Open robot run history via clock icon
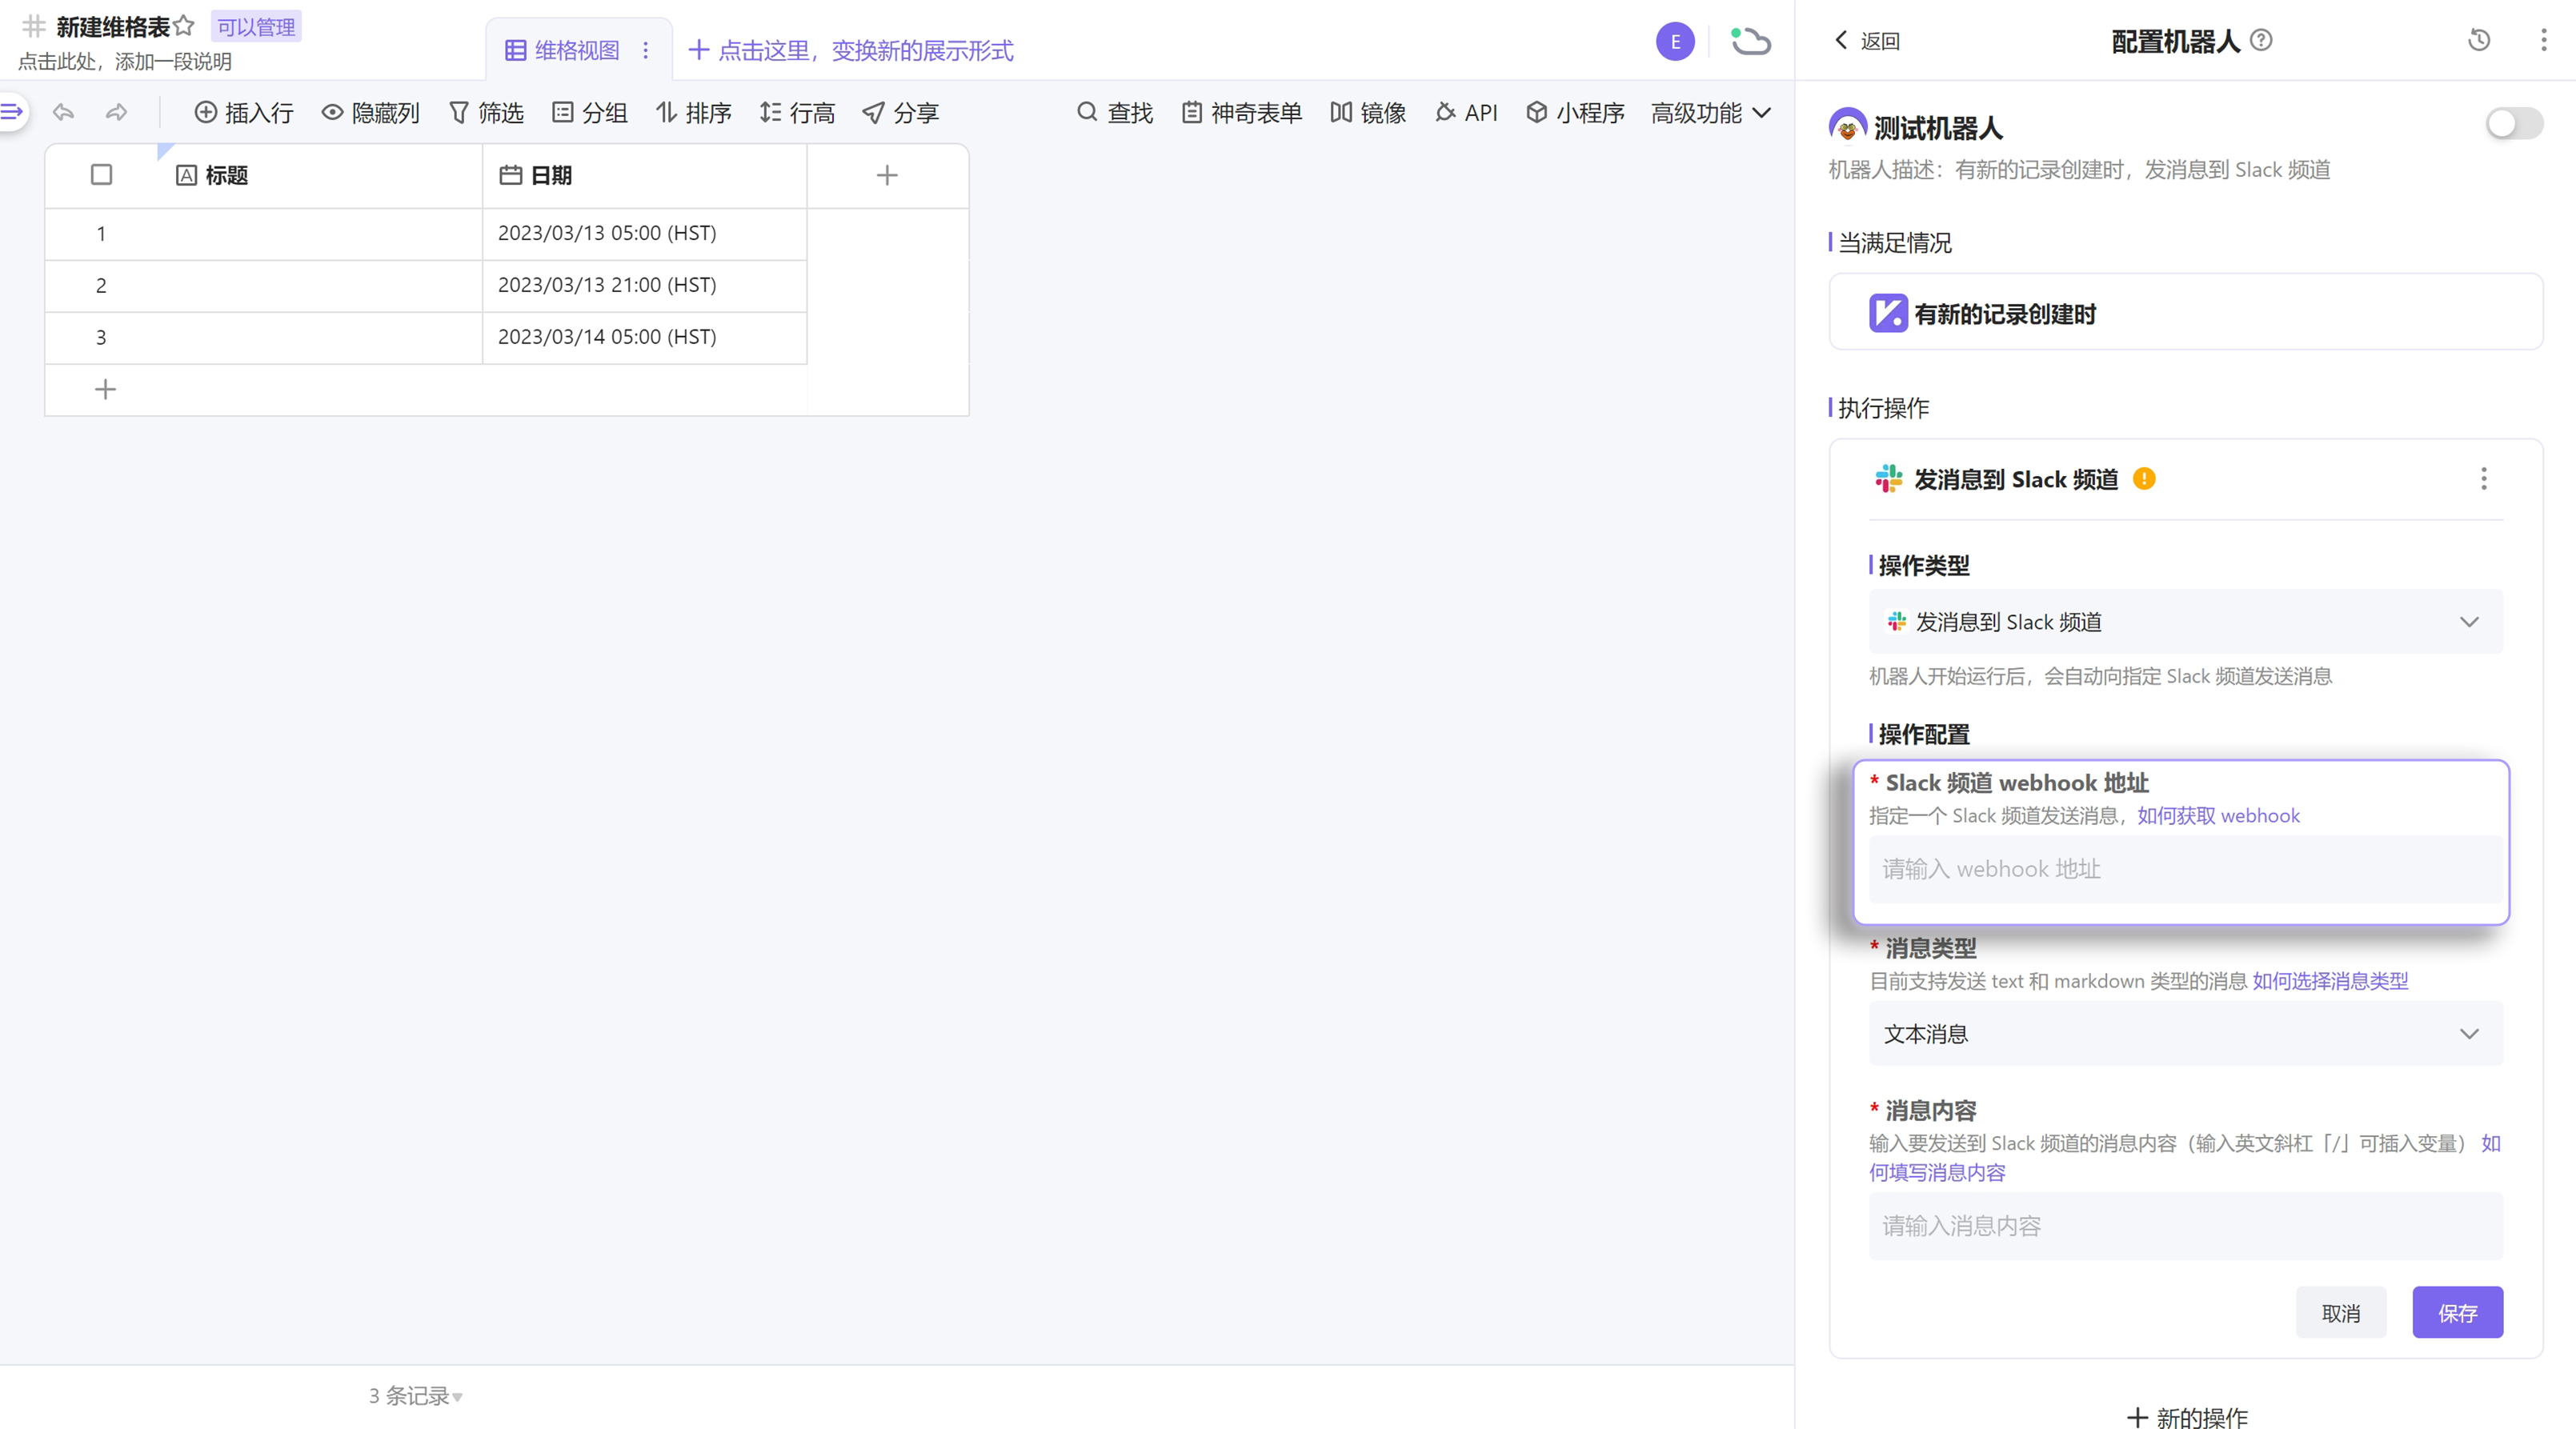The height and width of the screenshot is (1429, 2576). (2478, 40)
